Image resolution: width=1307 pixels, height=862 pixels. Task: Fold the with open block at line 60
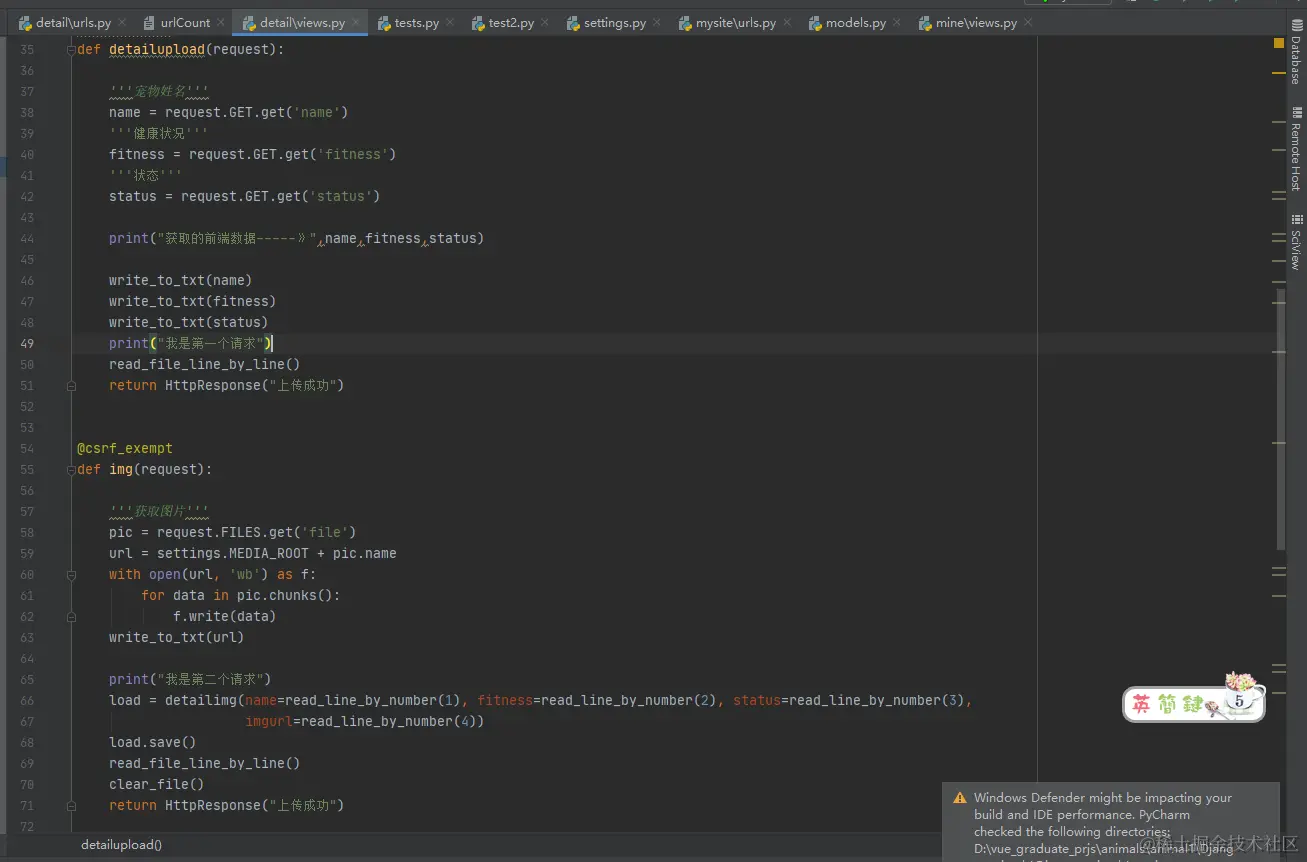click(72, 574)
